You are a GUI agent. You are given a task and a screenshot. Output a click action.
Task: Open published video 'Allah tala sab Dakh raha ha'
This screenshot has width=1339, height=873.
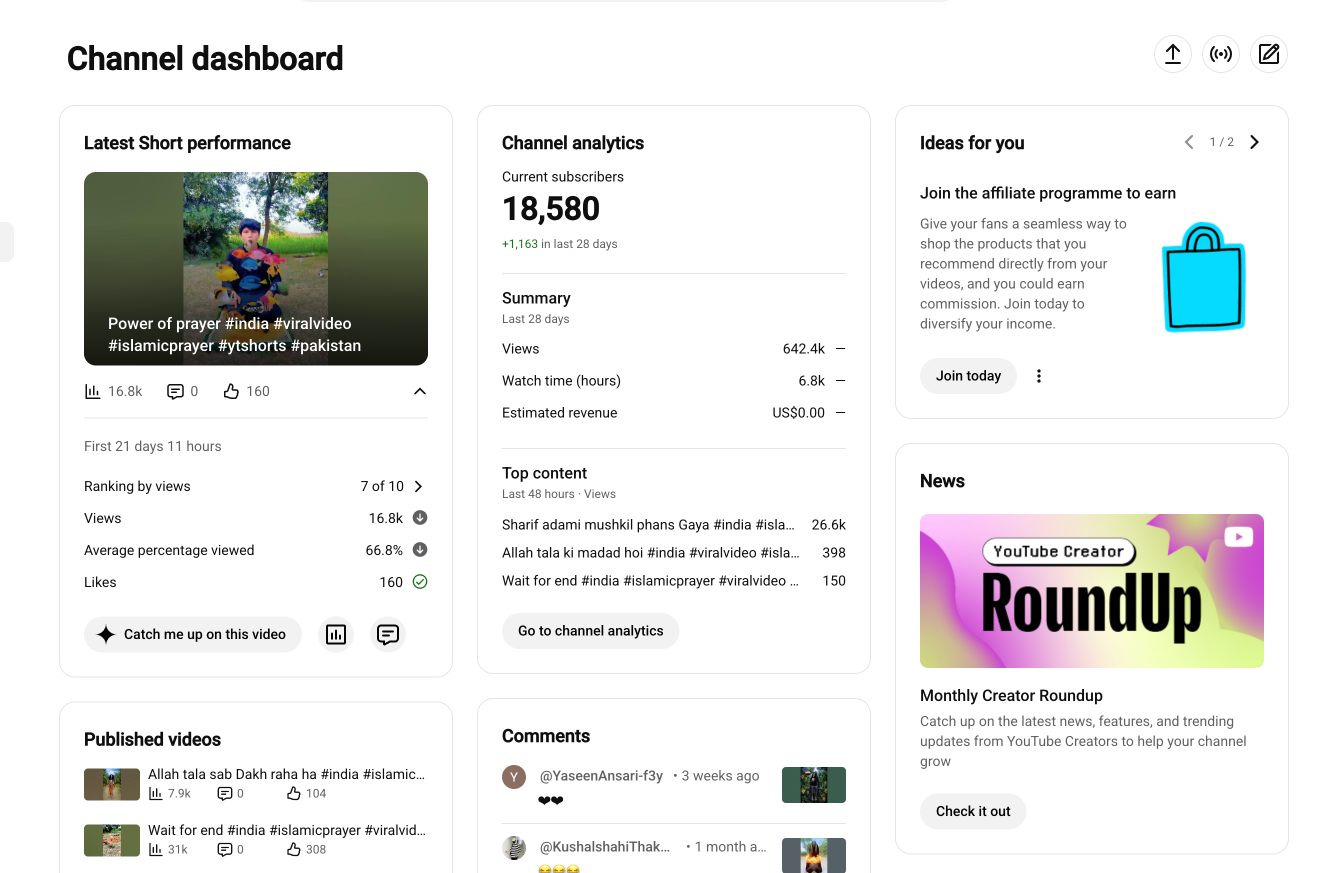tap(287, 774)
